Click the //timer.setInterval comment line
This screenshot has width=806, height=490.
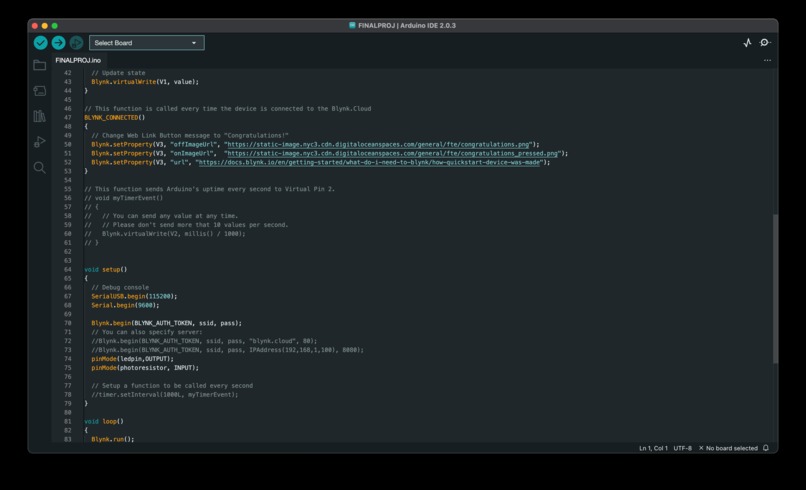click(x=164, y=395)
